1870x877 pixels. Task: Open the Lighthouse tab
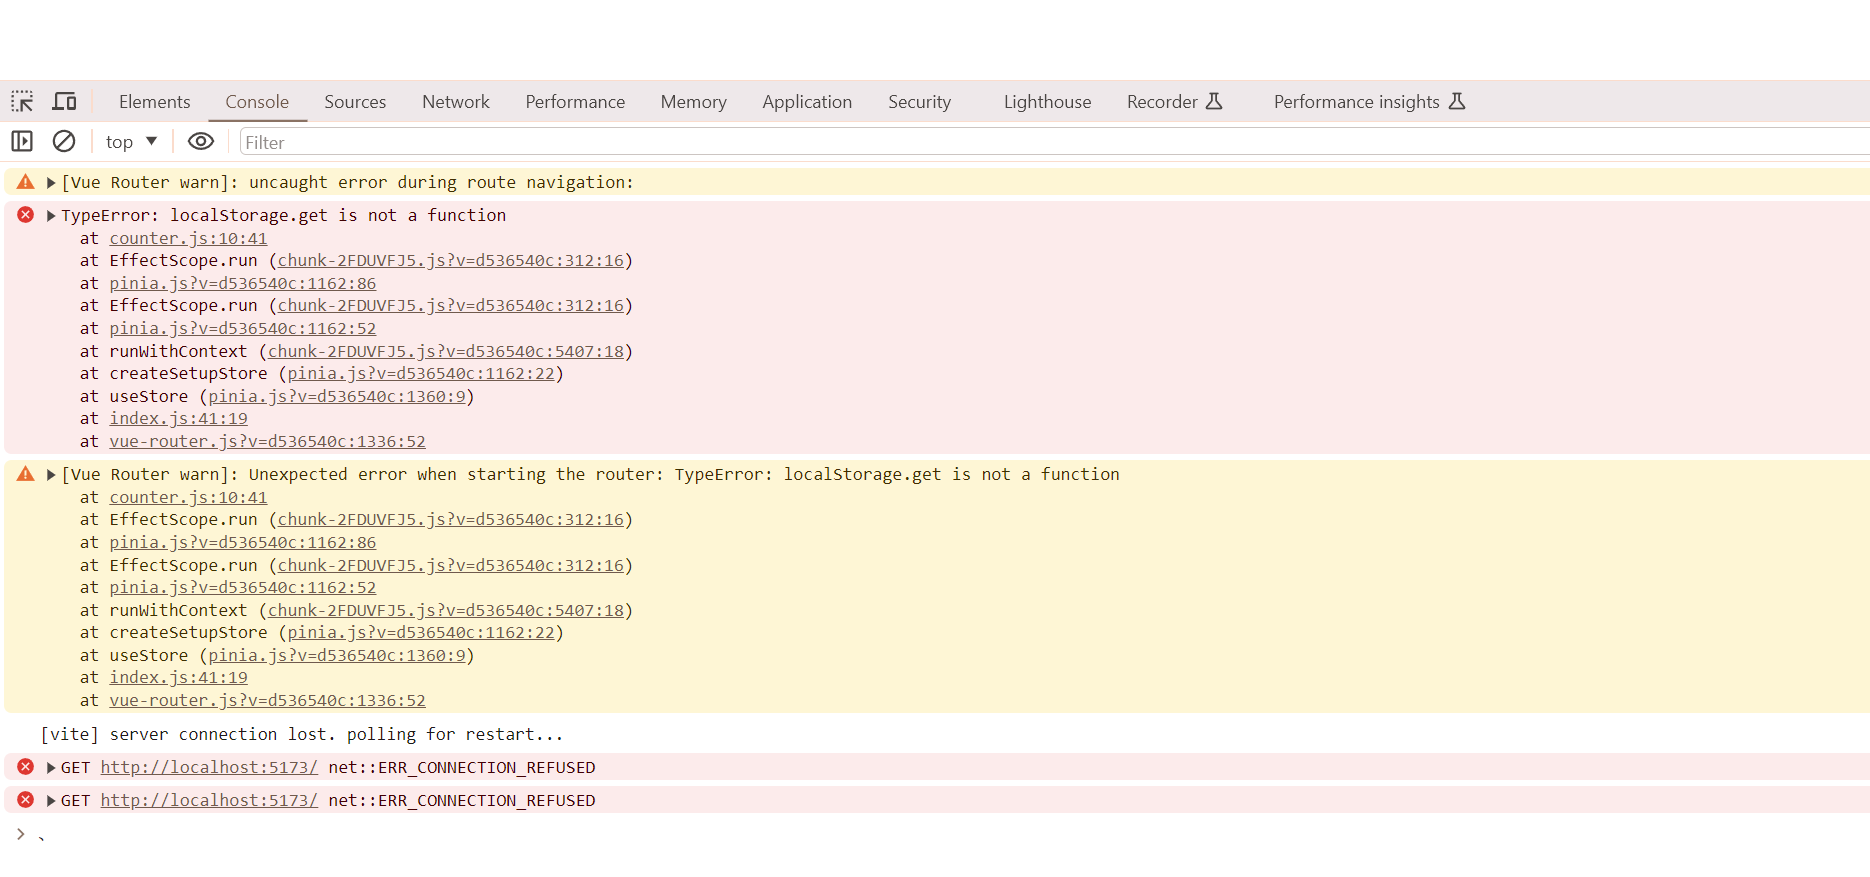[1047, 102]
